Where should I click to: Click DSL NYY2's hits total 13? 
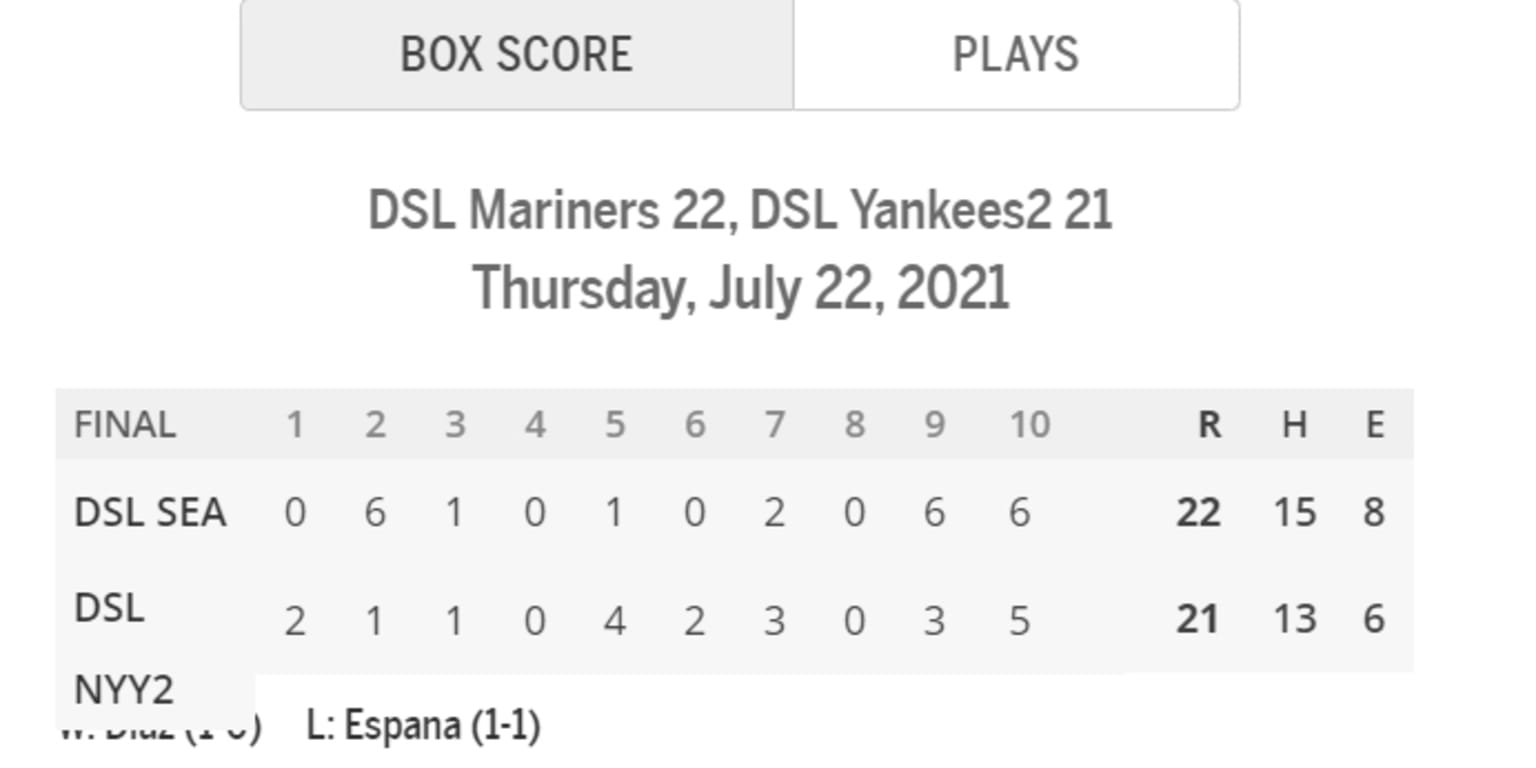click(x=1294, y=620)
